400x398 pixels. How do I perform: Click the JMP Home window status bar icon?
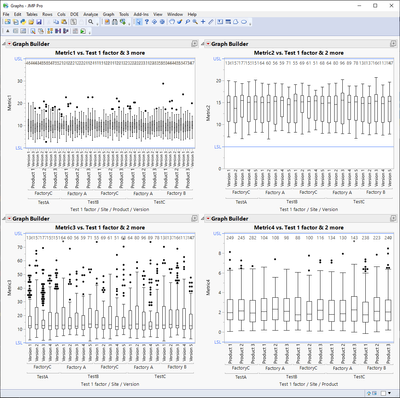369,393
